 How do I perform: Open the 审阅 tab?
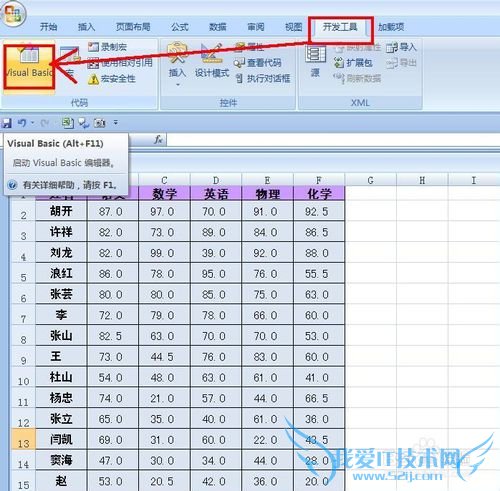[256, 27]
